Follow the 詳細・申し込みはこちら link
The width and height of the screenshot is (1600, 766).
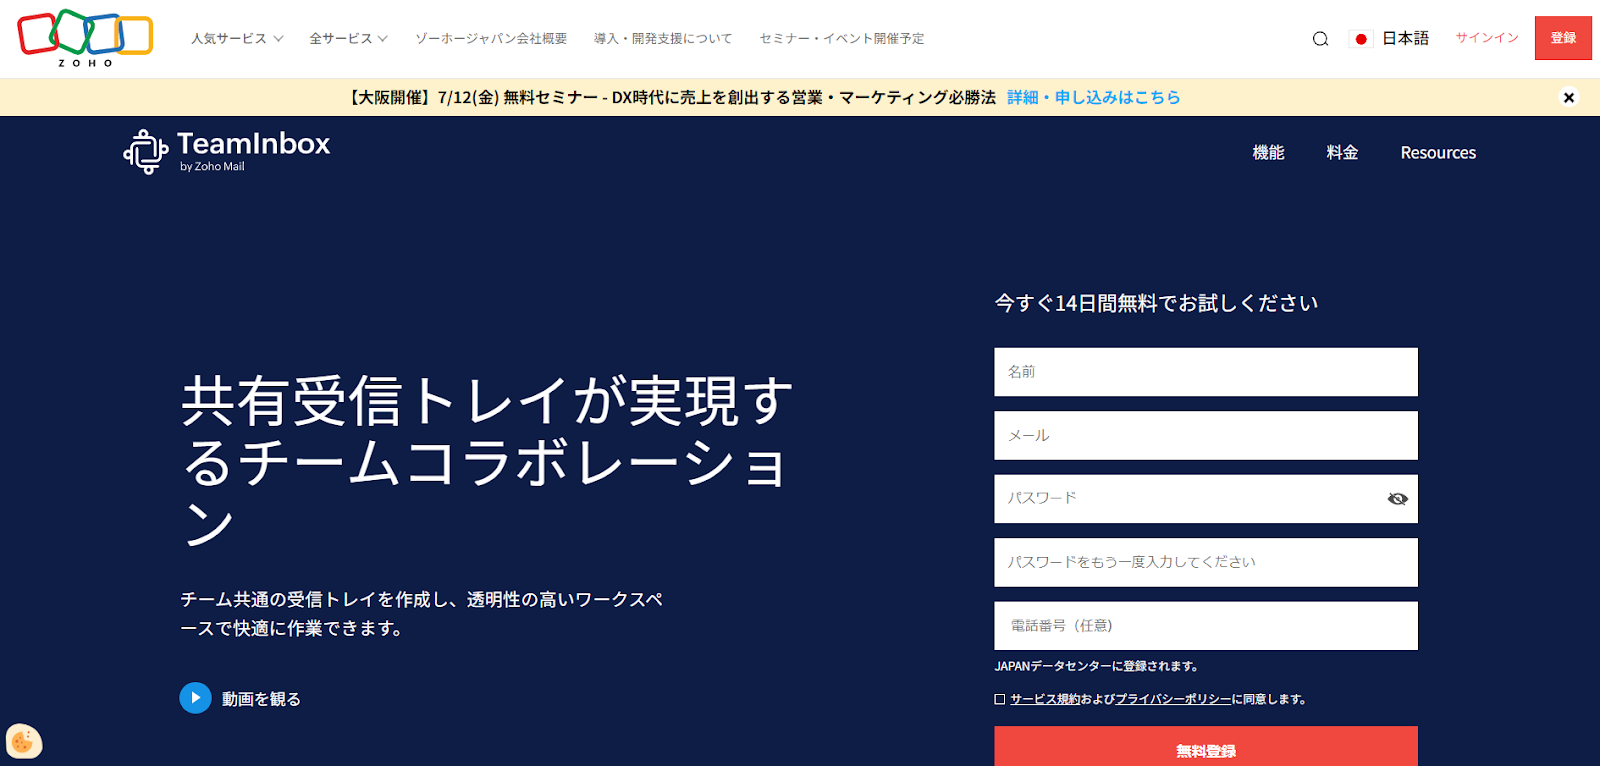click(1094, 97)
